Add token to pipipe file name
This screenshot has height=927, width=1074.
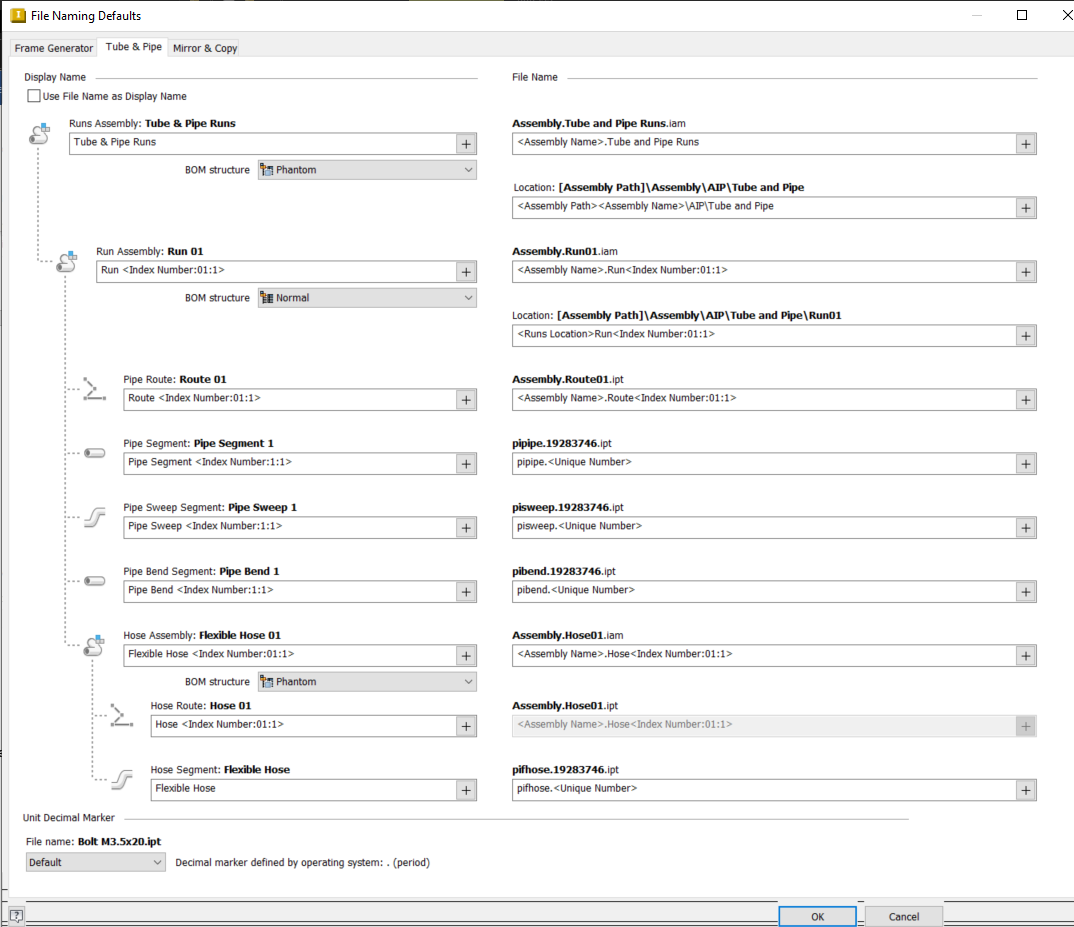[1025, 464]
